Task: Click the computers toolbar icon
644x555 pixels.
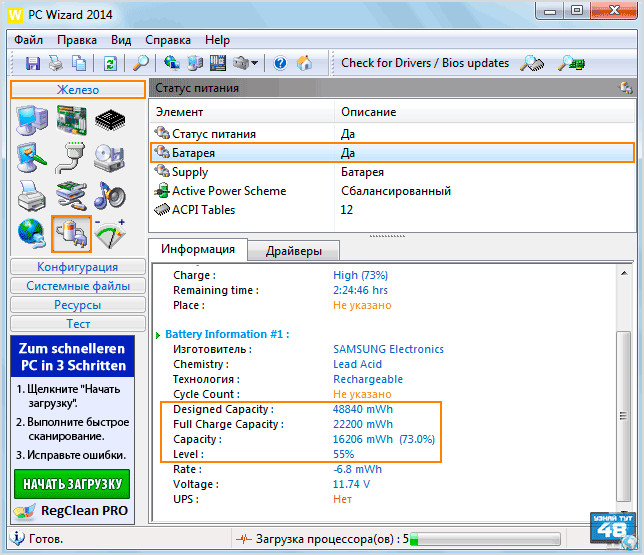Action: pyautogui.click(x=195, y=63)
